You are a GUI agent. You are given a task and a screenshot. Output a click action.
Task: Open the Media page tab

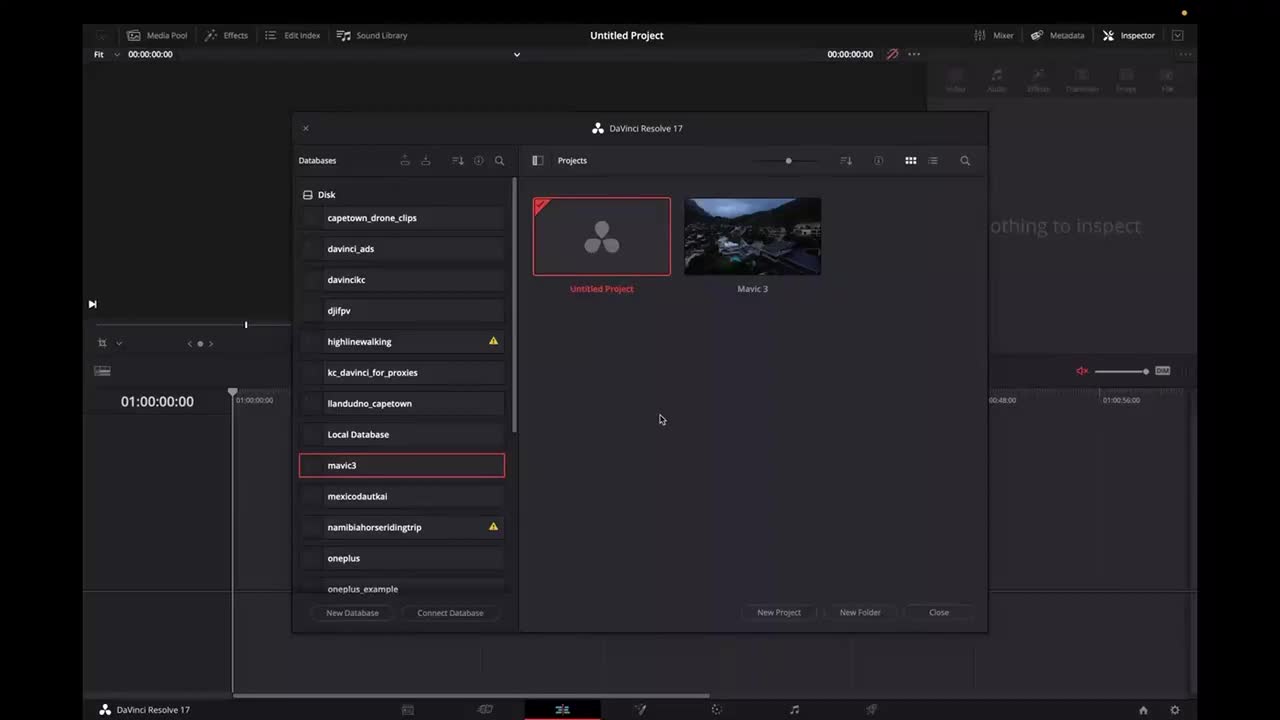(x=408, y=710)
